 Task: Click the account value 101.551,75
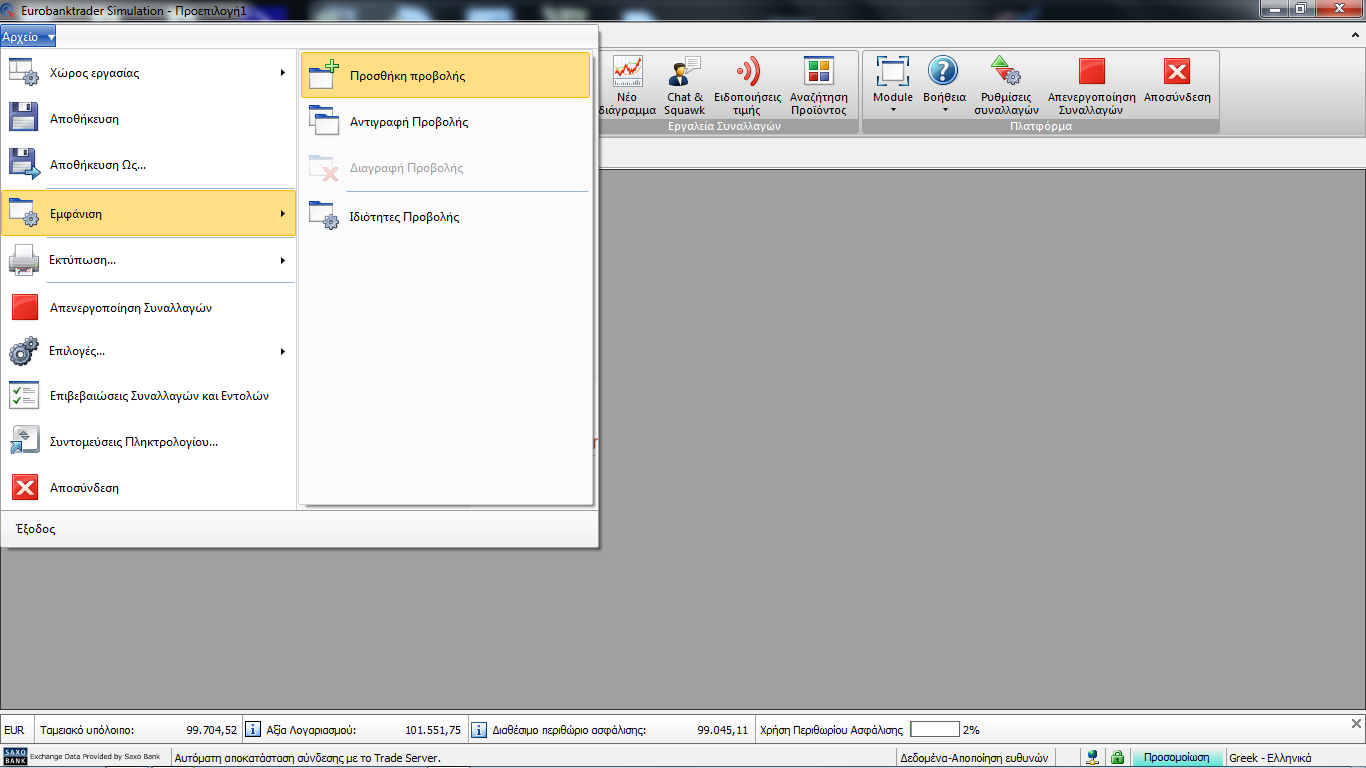point(433,730)
